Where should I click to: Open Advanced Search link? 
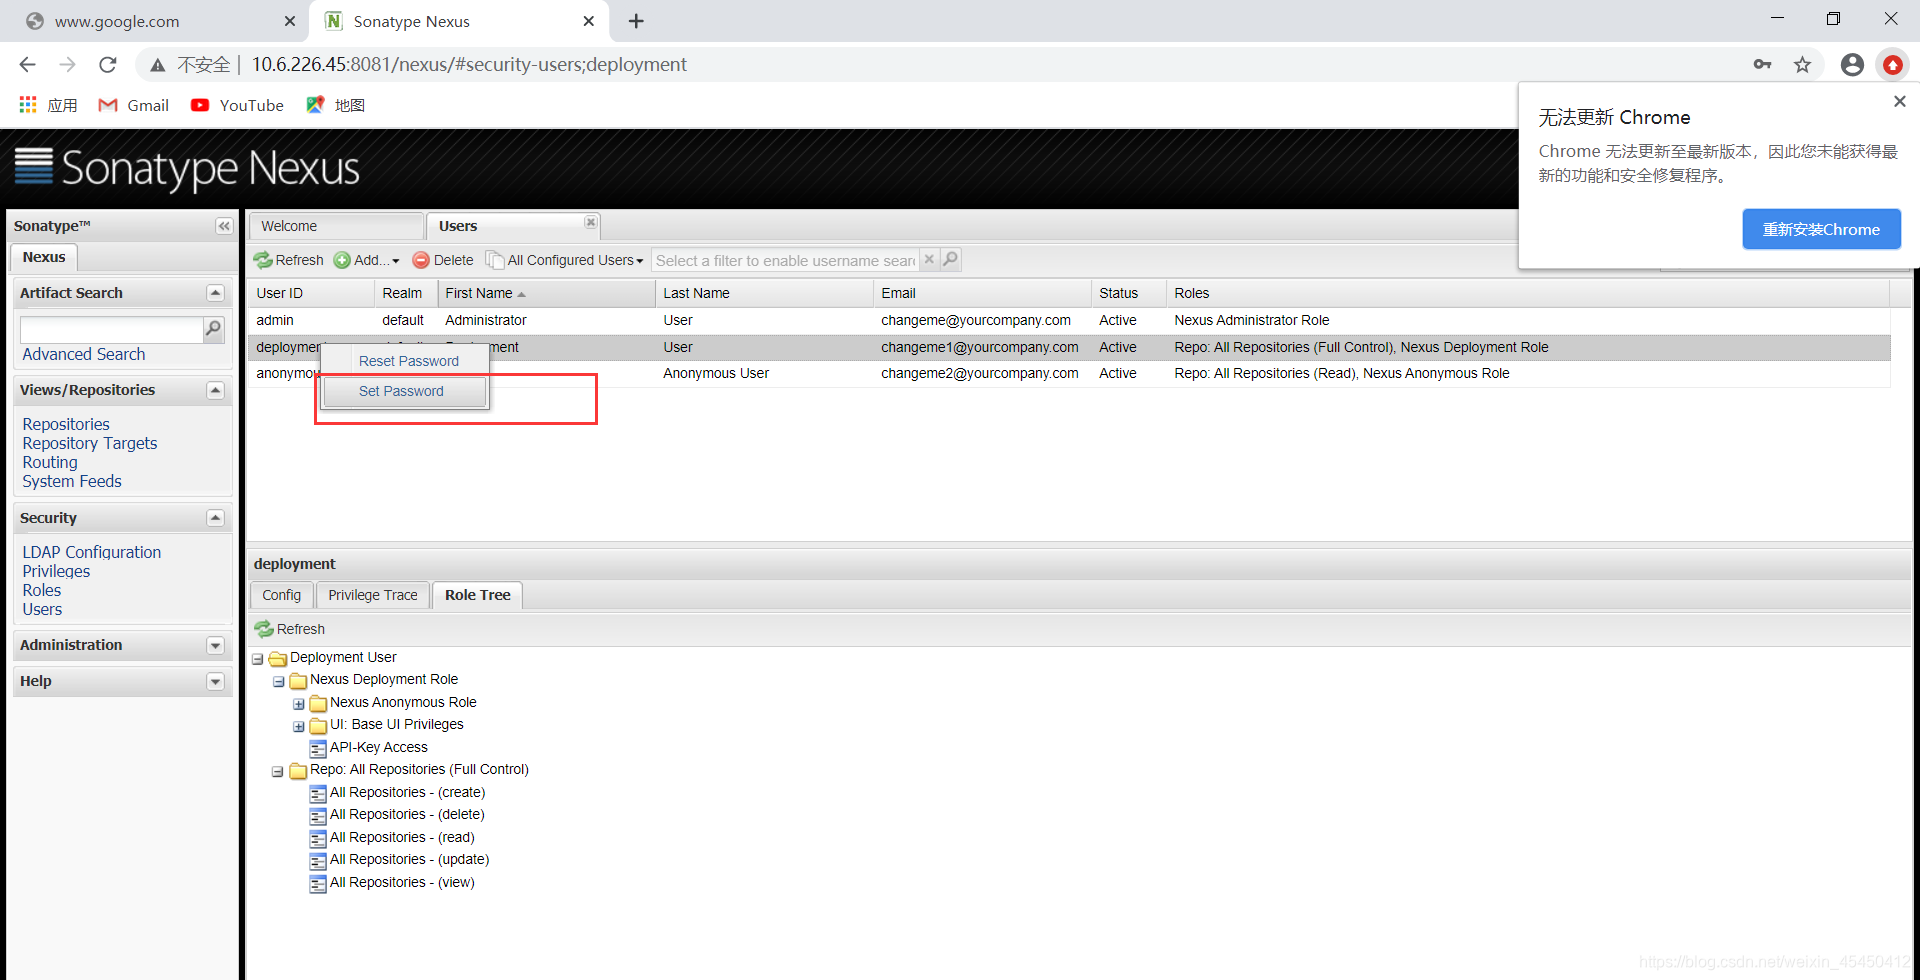click(83, 354)
